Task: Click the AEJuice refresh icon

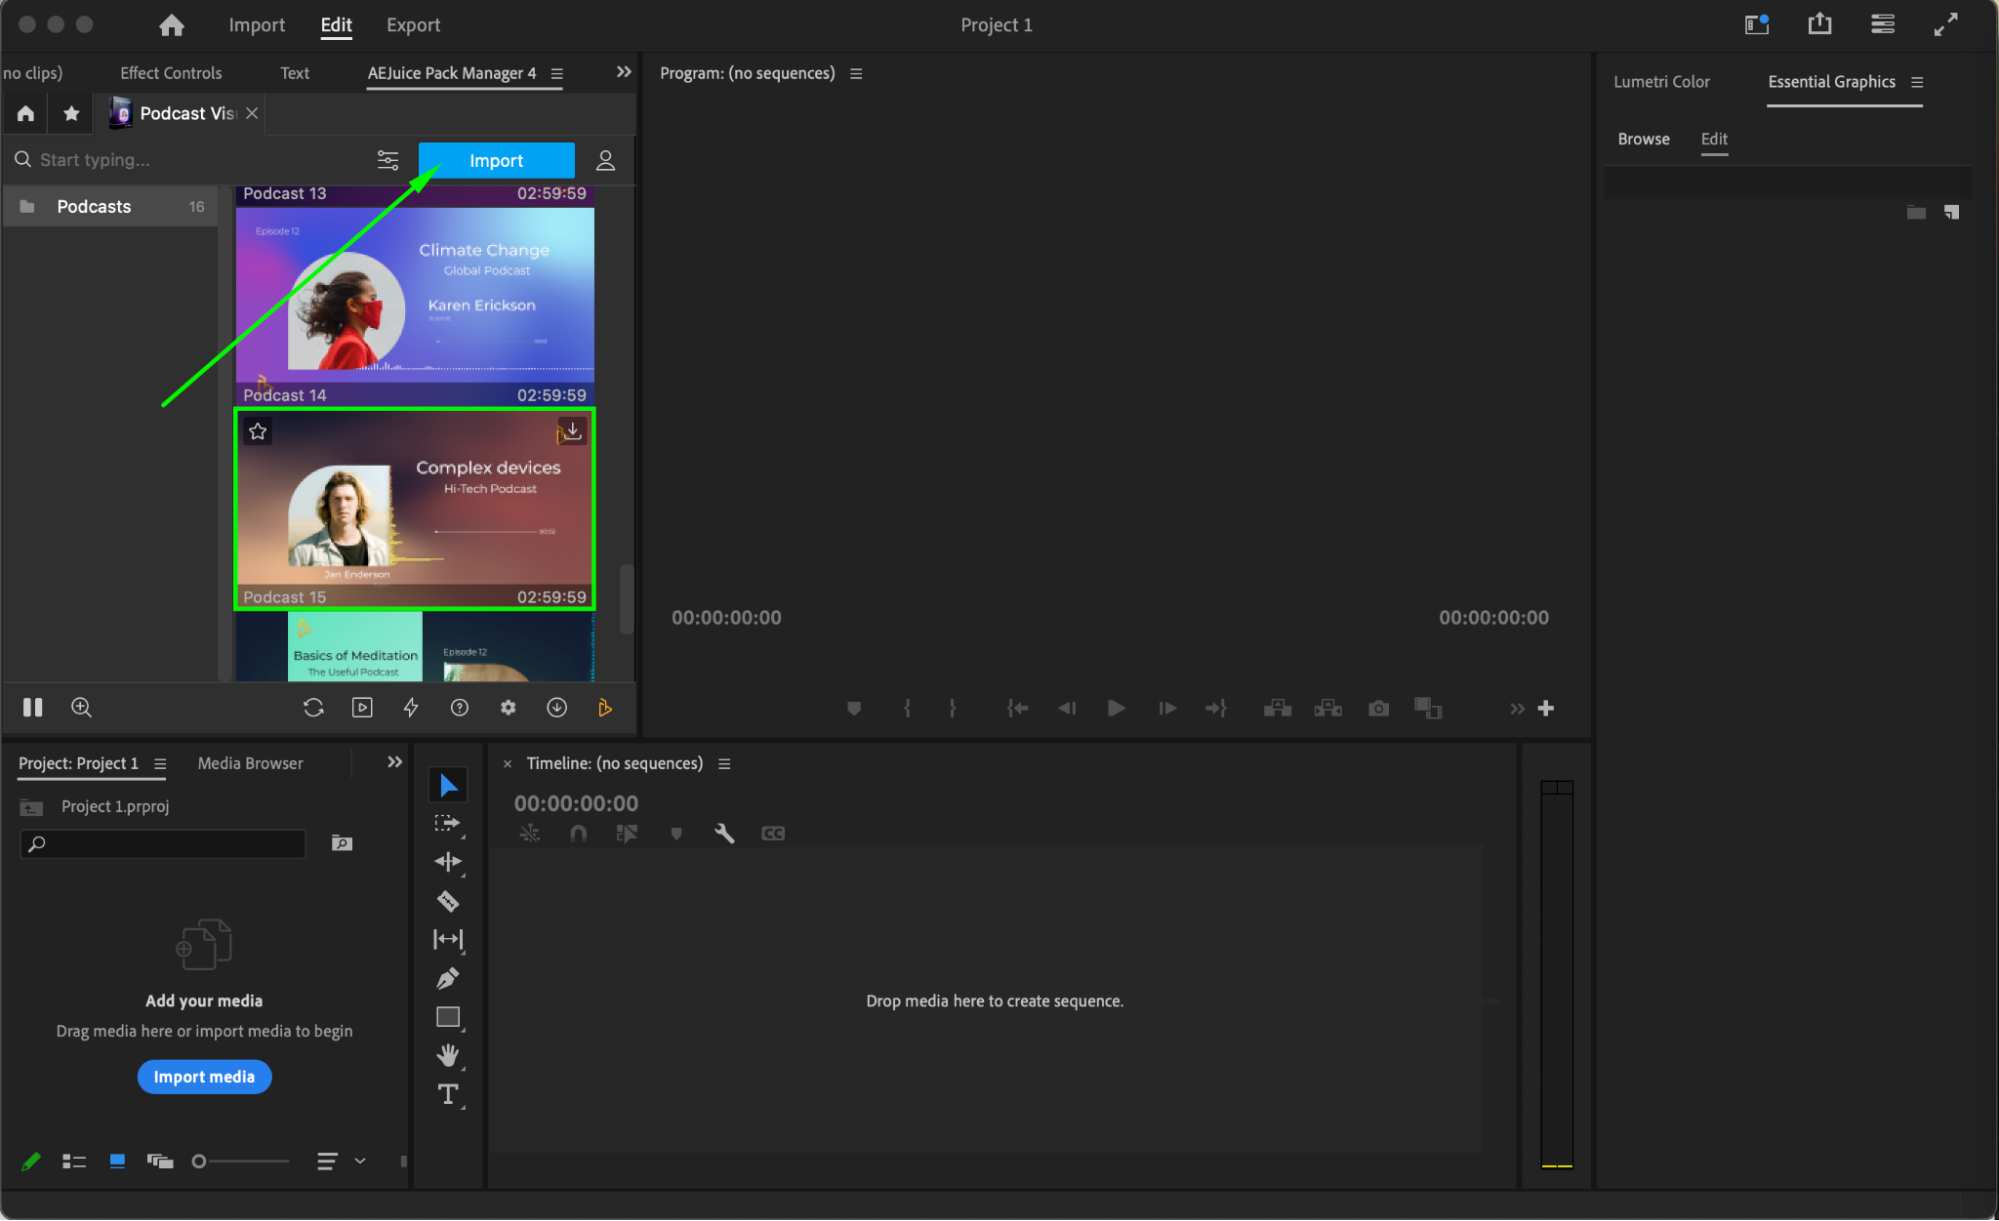Action: tap(313, 707)
